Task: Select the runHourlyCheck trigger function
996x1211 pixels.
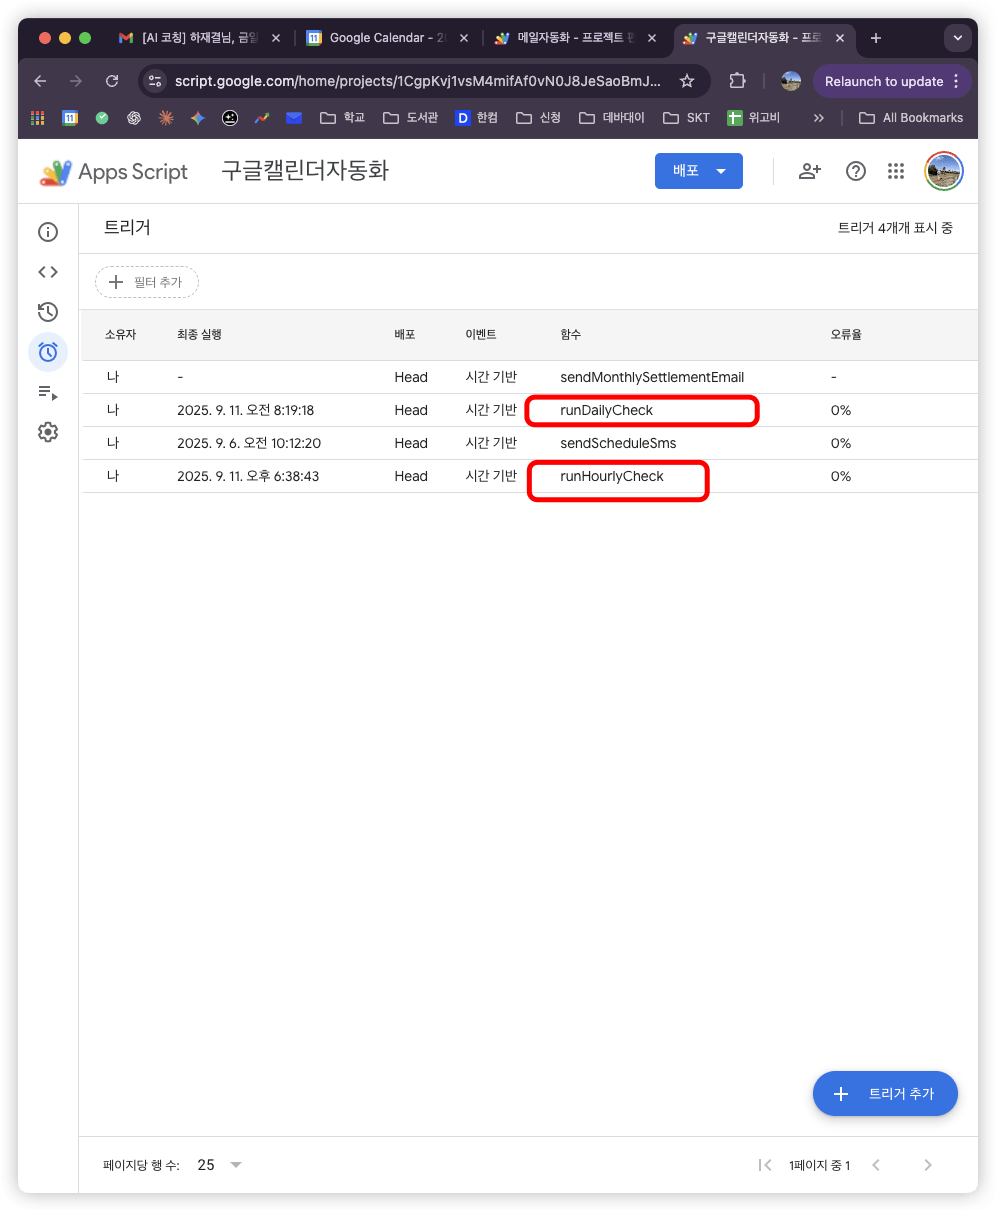Action: pyautogui.click(x=612, y=476)
